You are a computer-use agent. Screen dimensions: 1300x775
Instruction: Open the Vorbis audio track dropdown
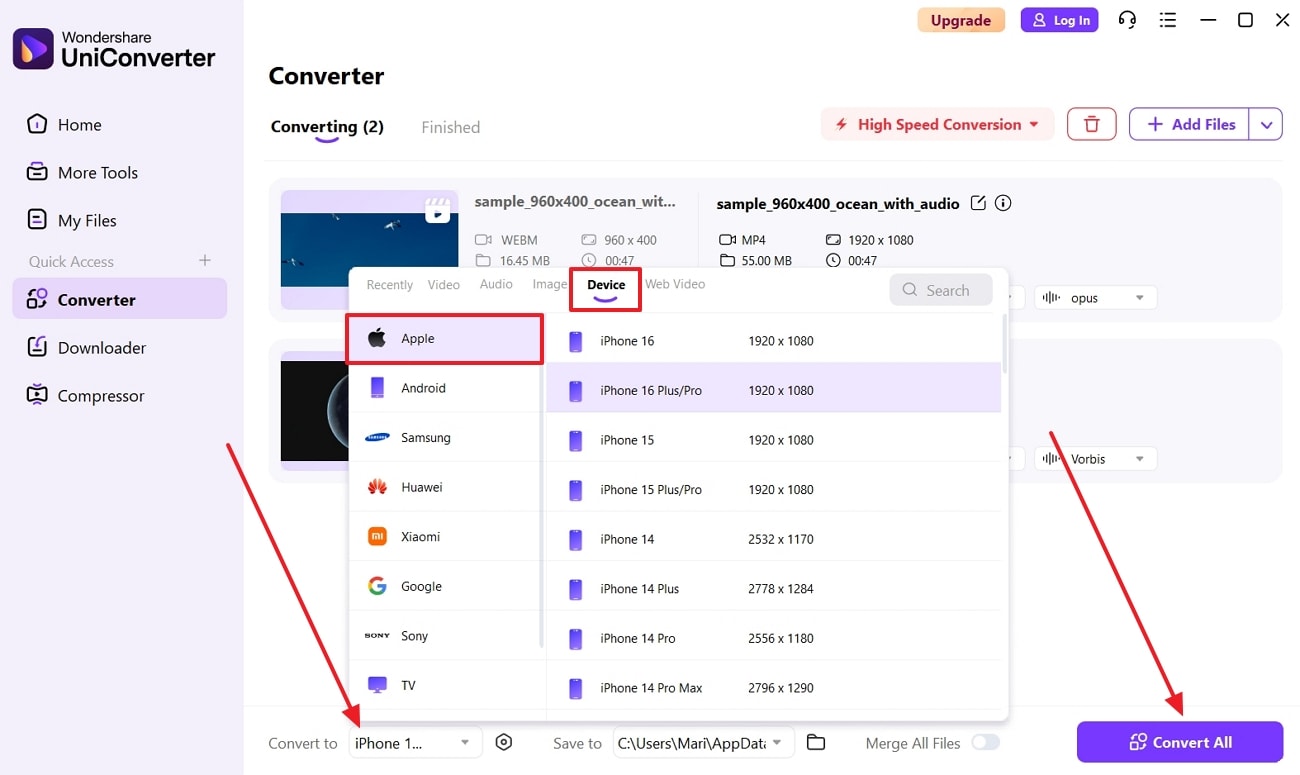pos(1095,459)
